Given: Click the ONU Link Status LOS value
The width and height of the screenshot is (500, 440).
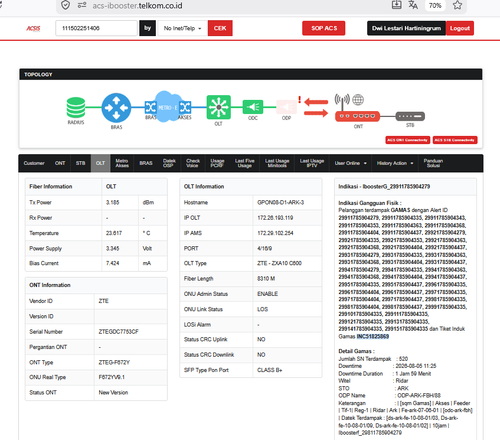Looking at the screenshot, I should click(x=262, y=309).
